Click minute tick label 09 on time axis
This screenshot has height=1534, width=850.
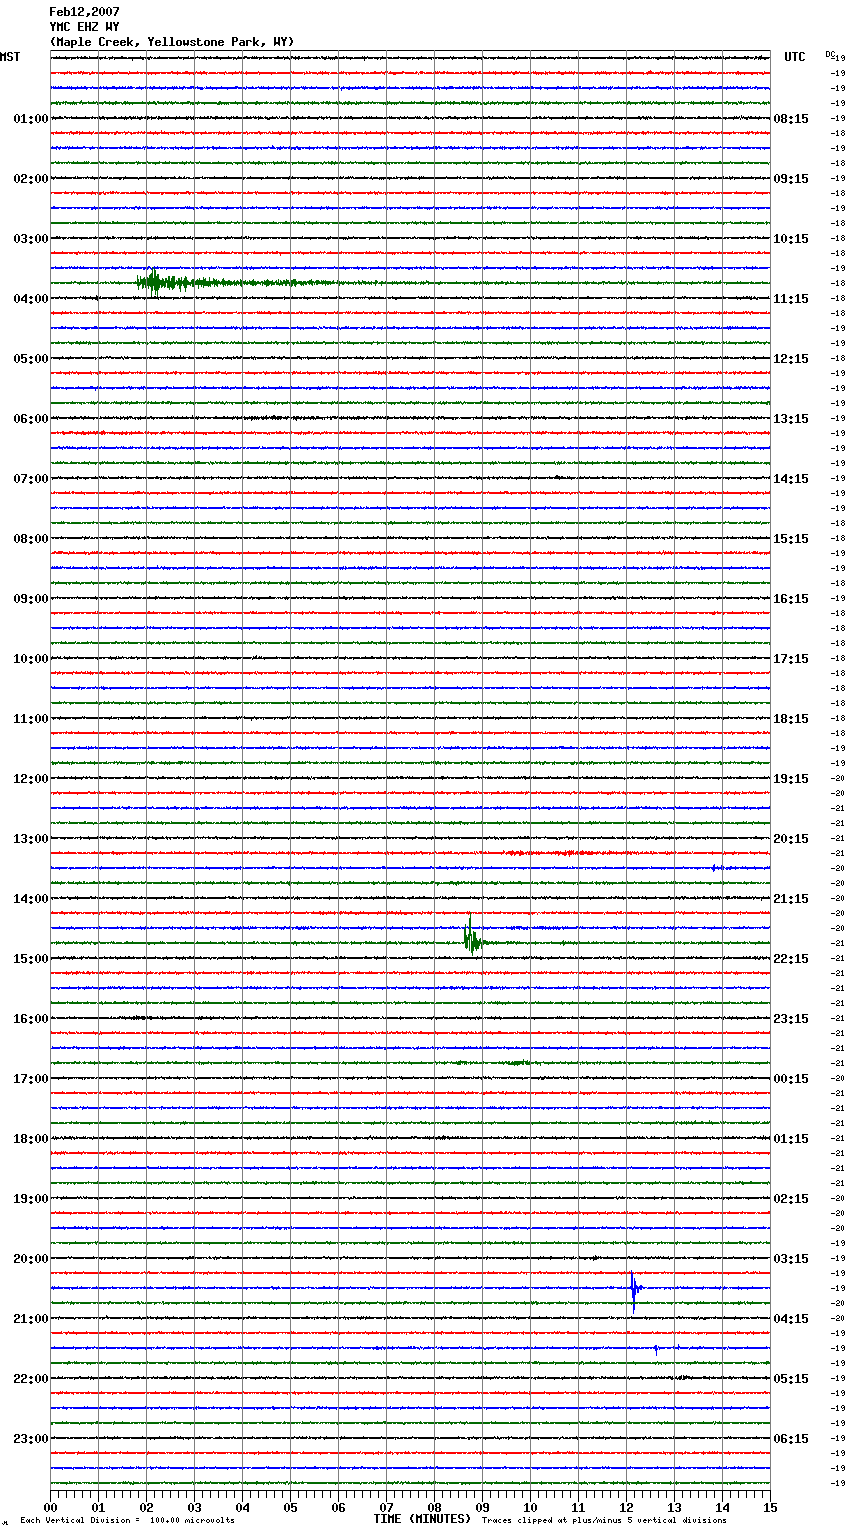[483, 1508]
